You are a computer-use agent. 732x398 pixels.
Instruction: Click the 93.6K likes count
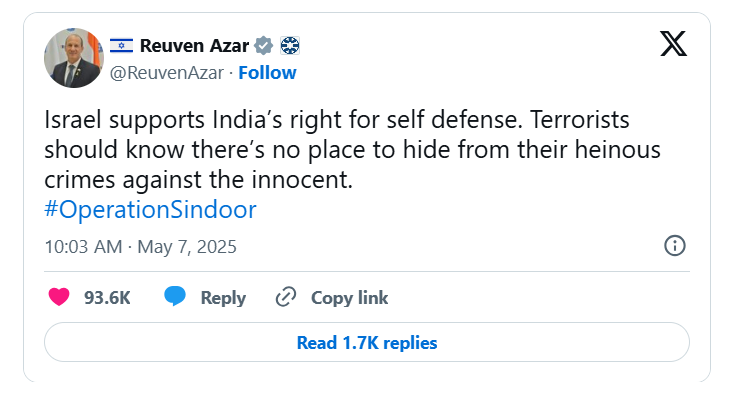107,298
